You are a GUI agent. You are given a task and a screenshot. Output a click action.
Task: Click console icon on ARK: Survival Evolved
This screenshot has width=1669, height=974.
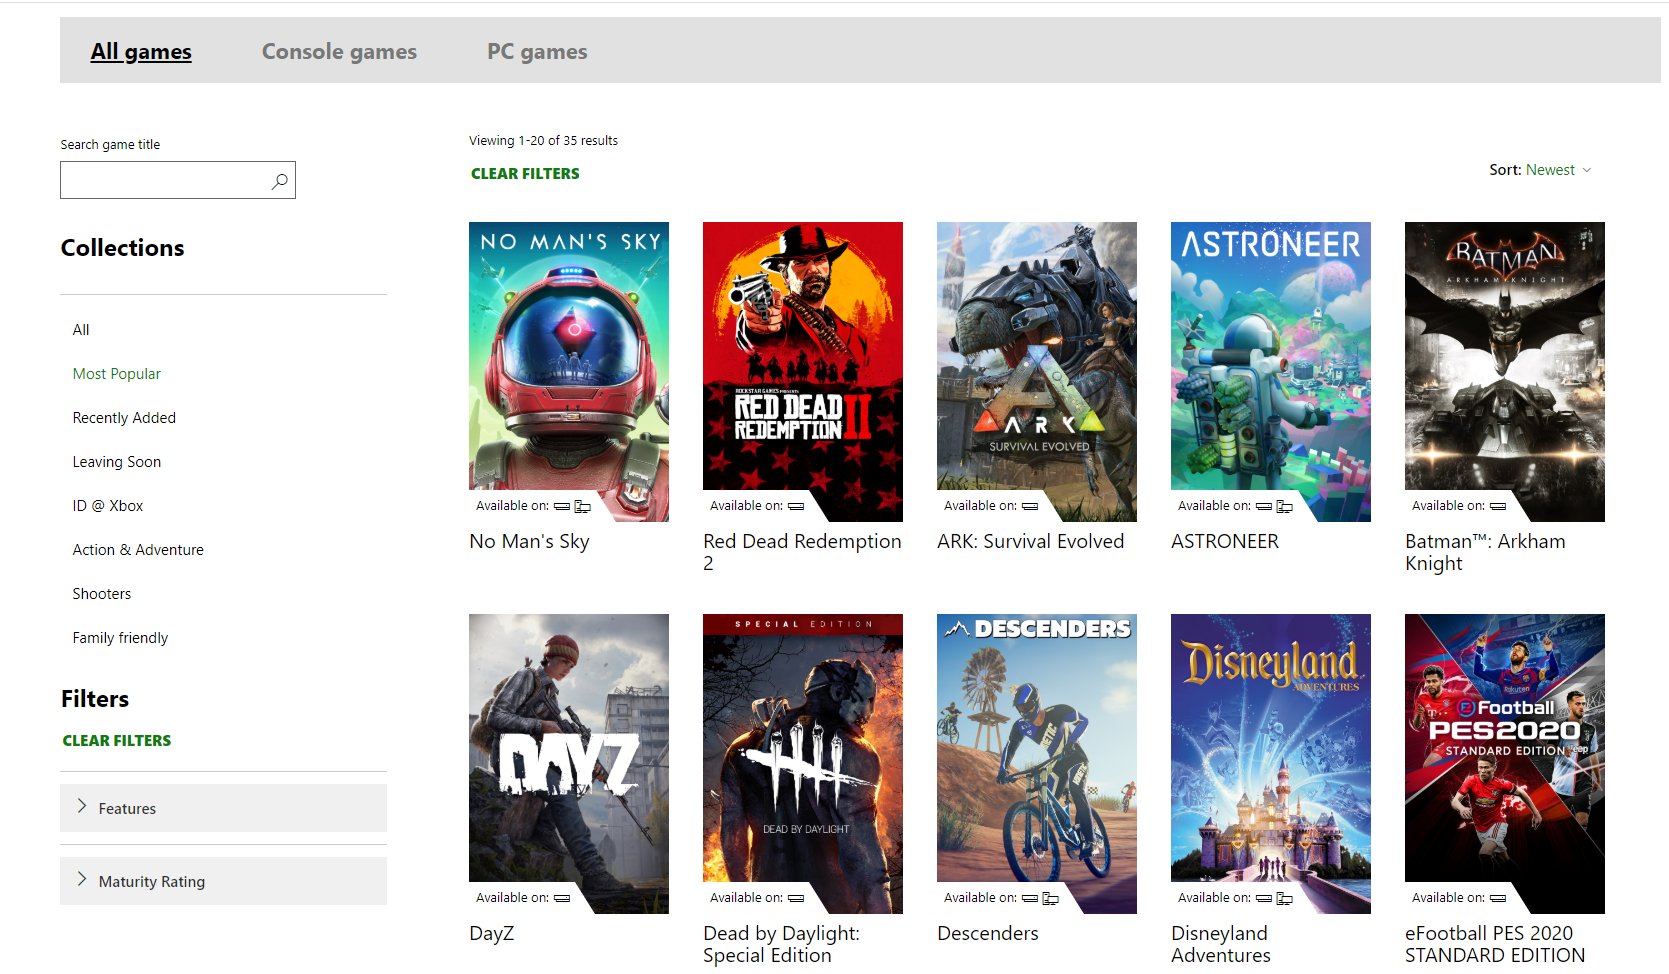click(1030, 506)
